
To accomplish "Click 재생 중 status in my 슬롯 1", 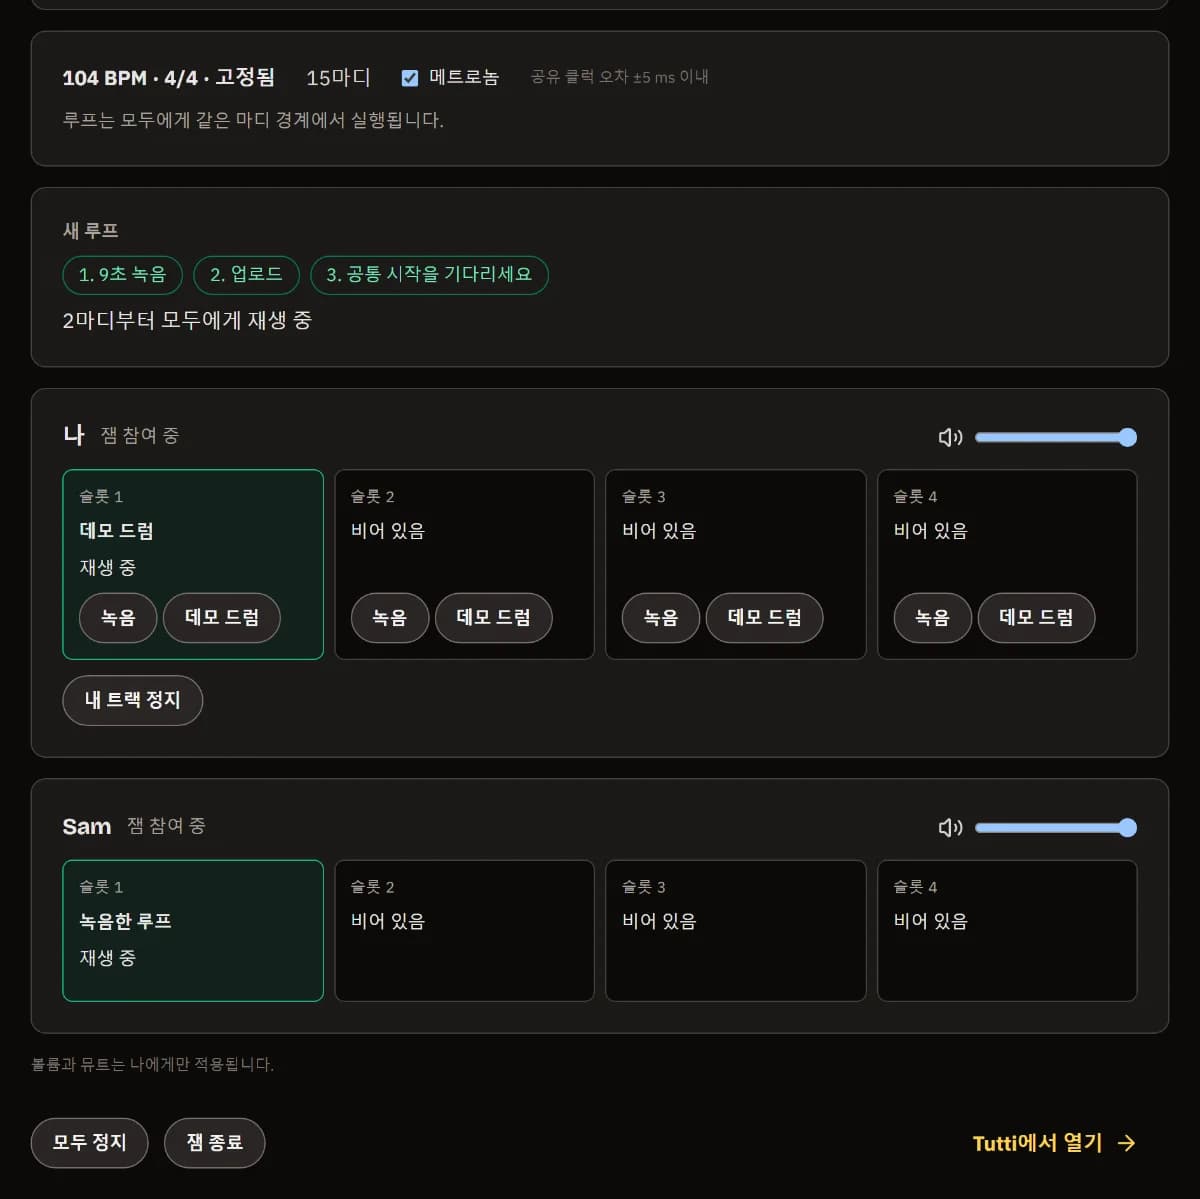I will [108, 568].
